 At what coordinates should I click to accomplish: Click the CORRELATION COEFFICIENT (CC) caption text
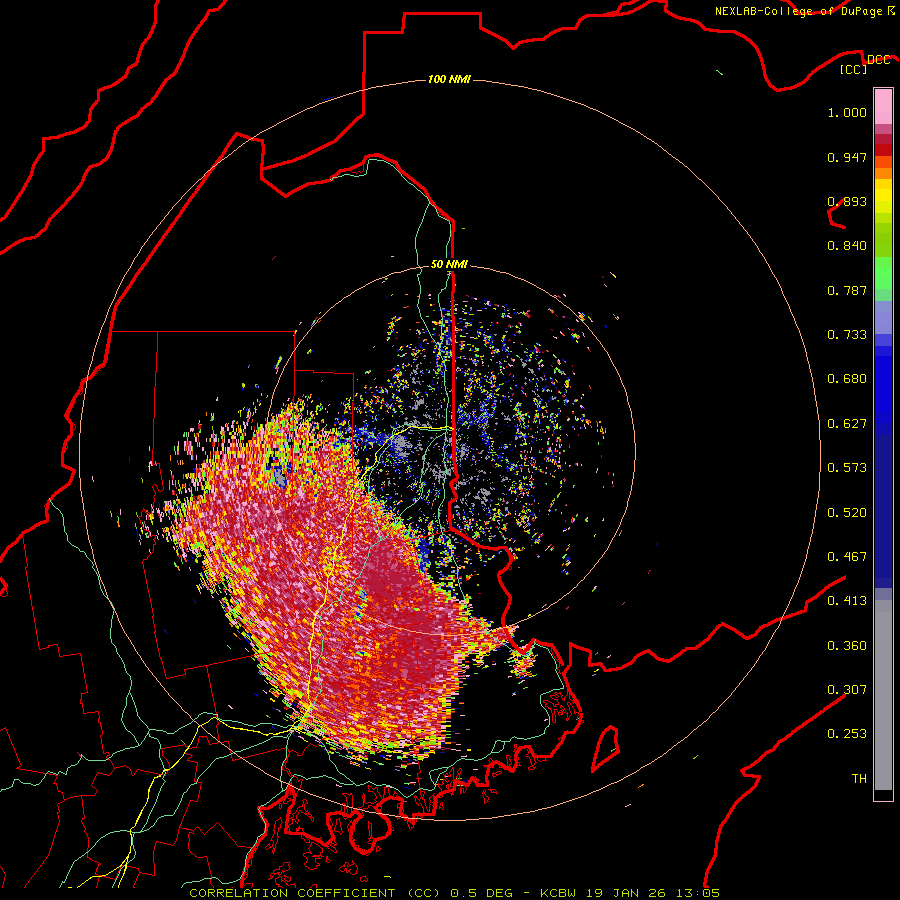click(315, 893)
